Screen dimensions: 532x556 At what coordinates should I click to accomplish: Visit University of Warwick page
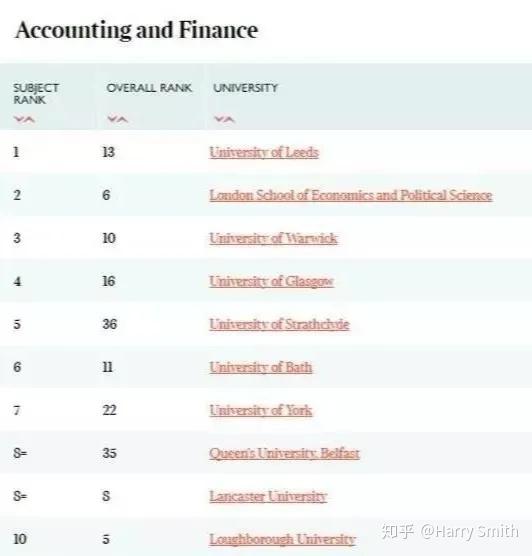point(273,238)
